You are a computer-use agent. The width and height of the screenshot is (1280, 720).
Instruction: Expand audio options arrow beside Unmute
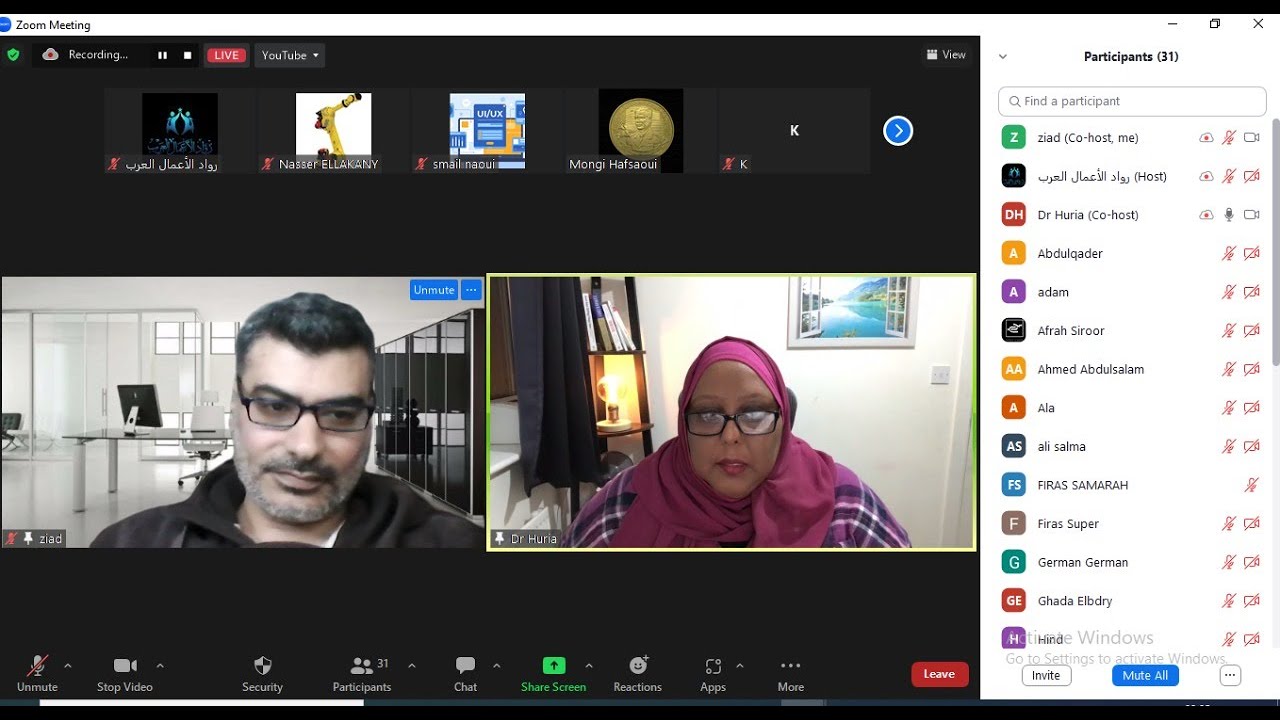(68, 666)
